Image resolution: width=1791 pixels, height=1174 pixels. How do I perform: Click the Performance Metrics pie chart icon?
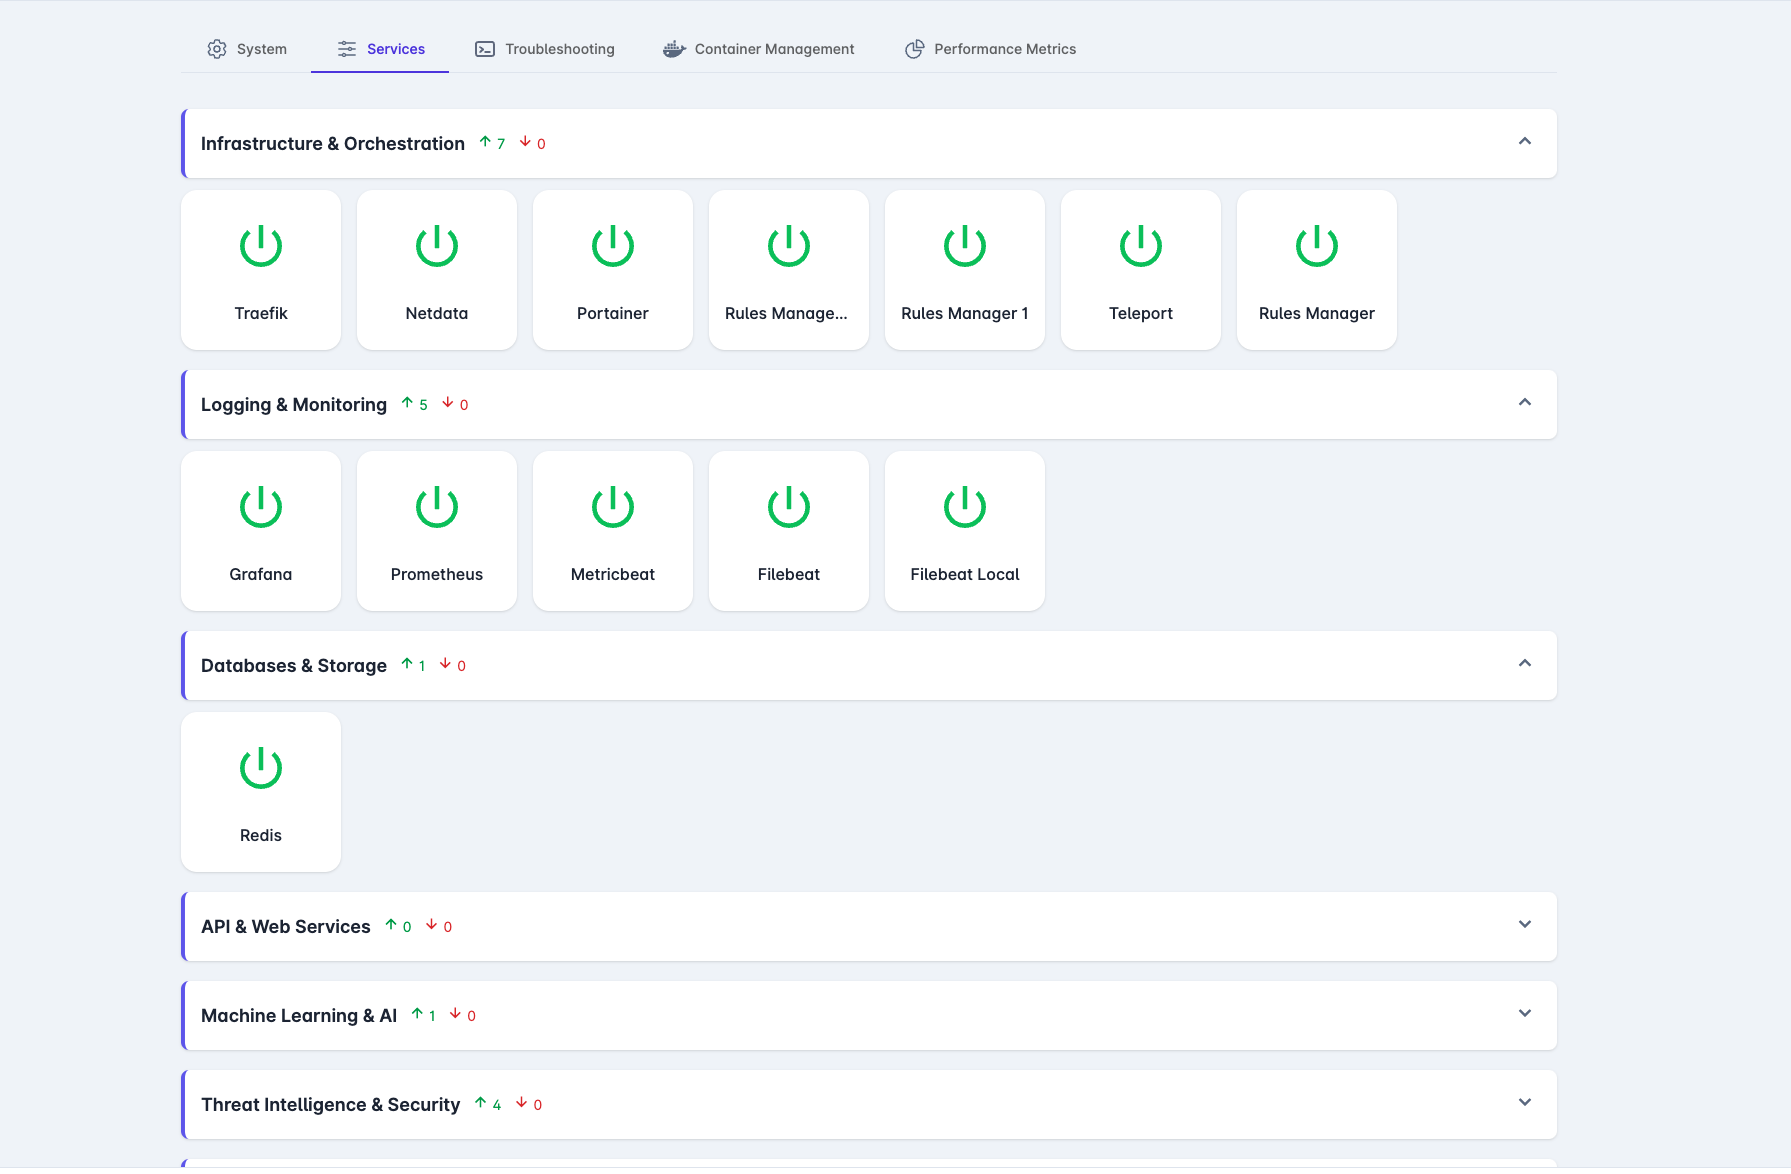tap(914, 49)
